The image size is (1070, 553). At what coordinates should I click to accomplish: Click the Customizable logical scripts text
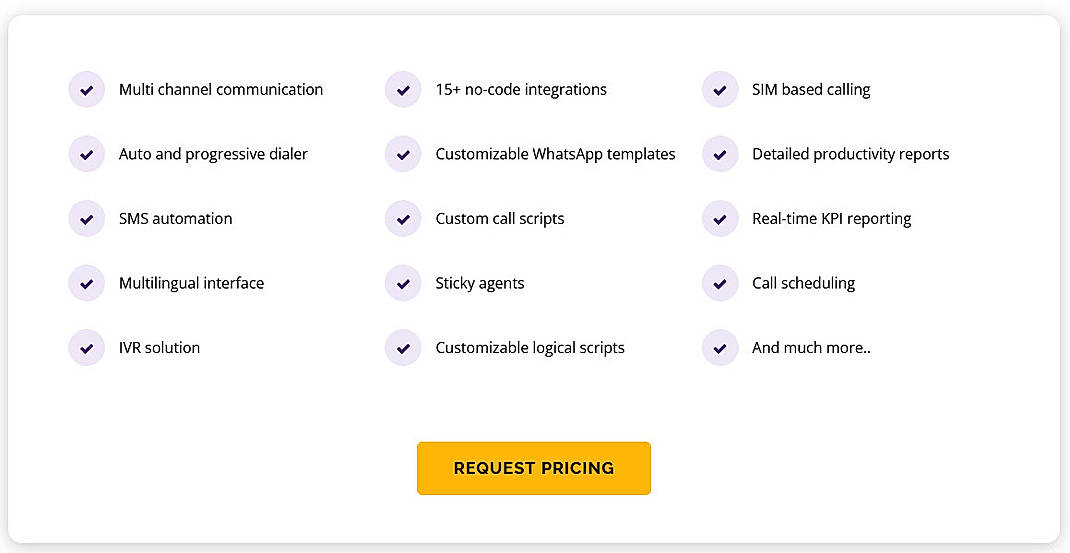(529, 348)
